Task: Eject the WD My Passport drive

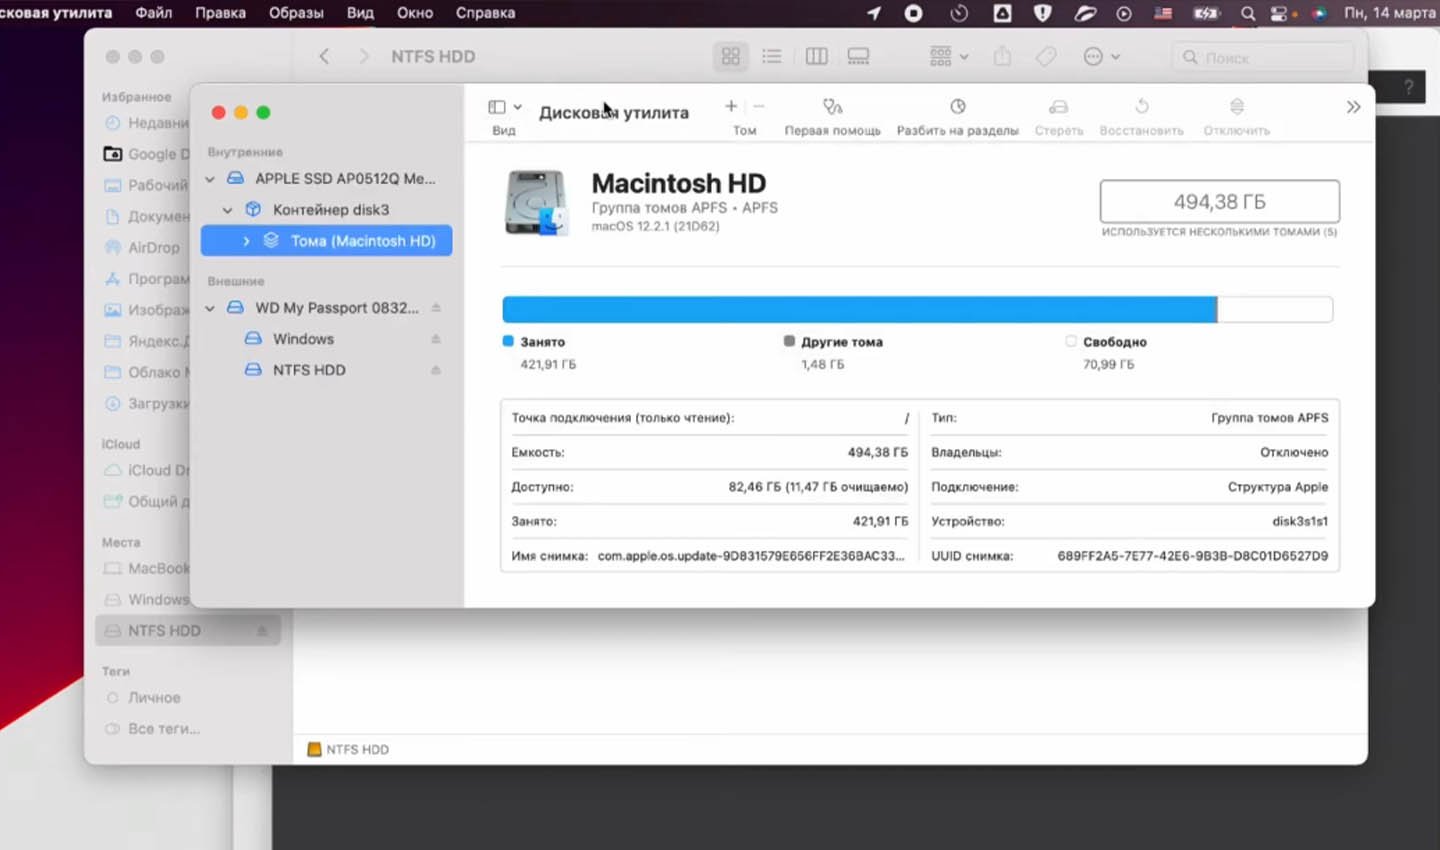Action: (x=436, y=308)
